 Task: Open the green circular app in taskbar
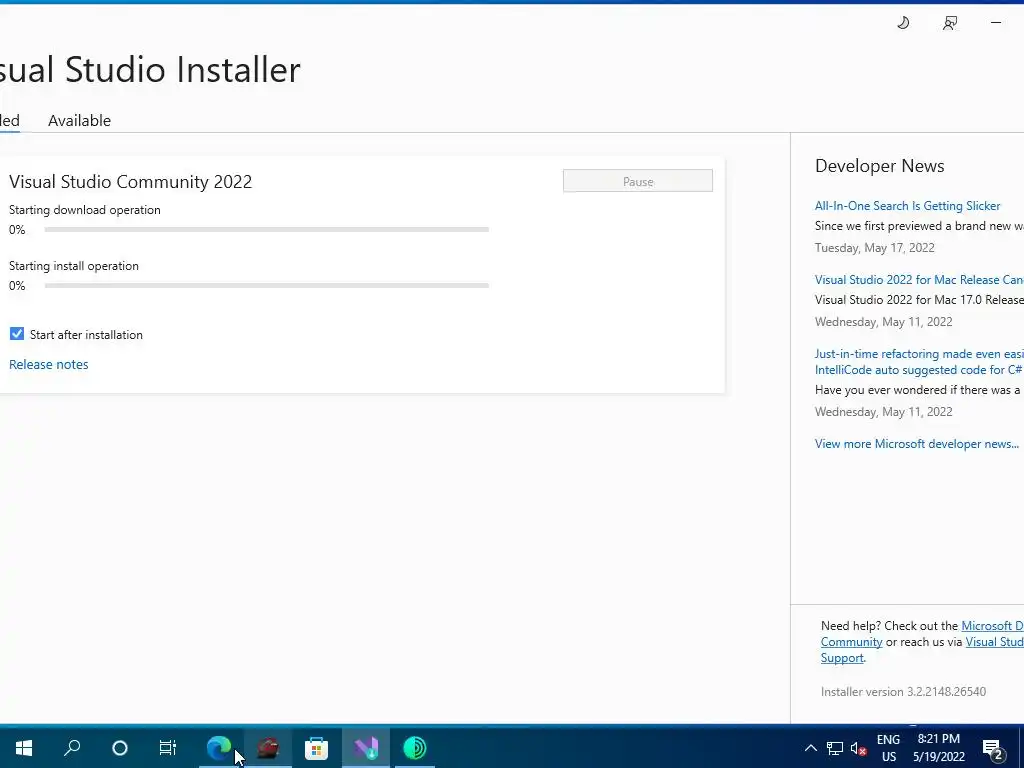tap(415, 748)
